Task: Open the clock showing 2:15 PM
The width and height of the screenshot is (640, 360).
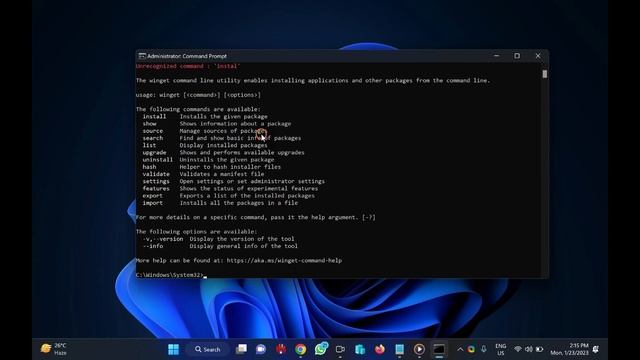Action: pyautogui.click(x=569, y=349)
